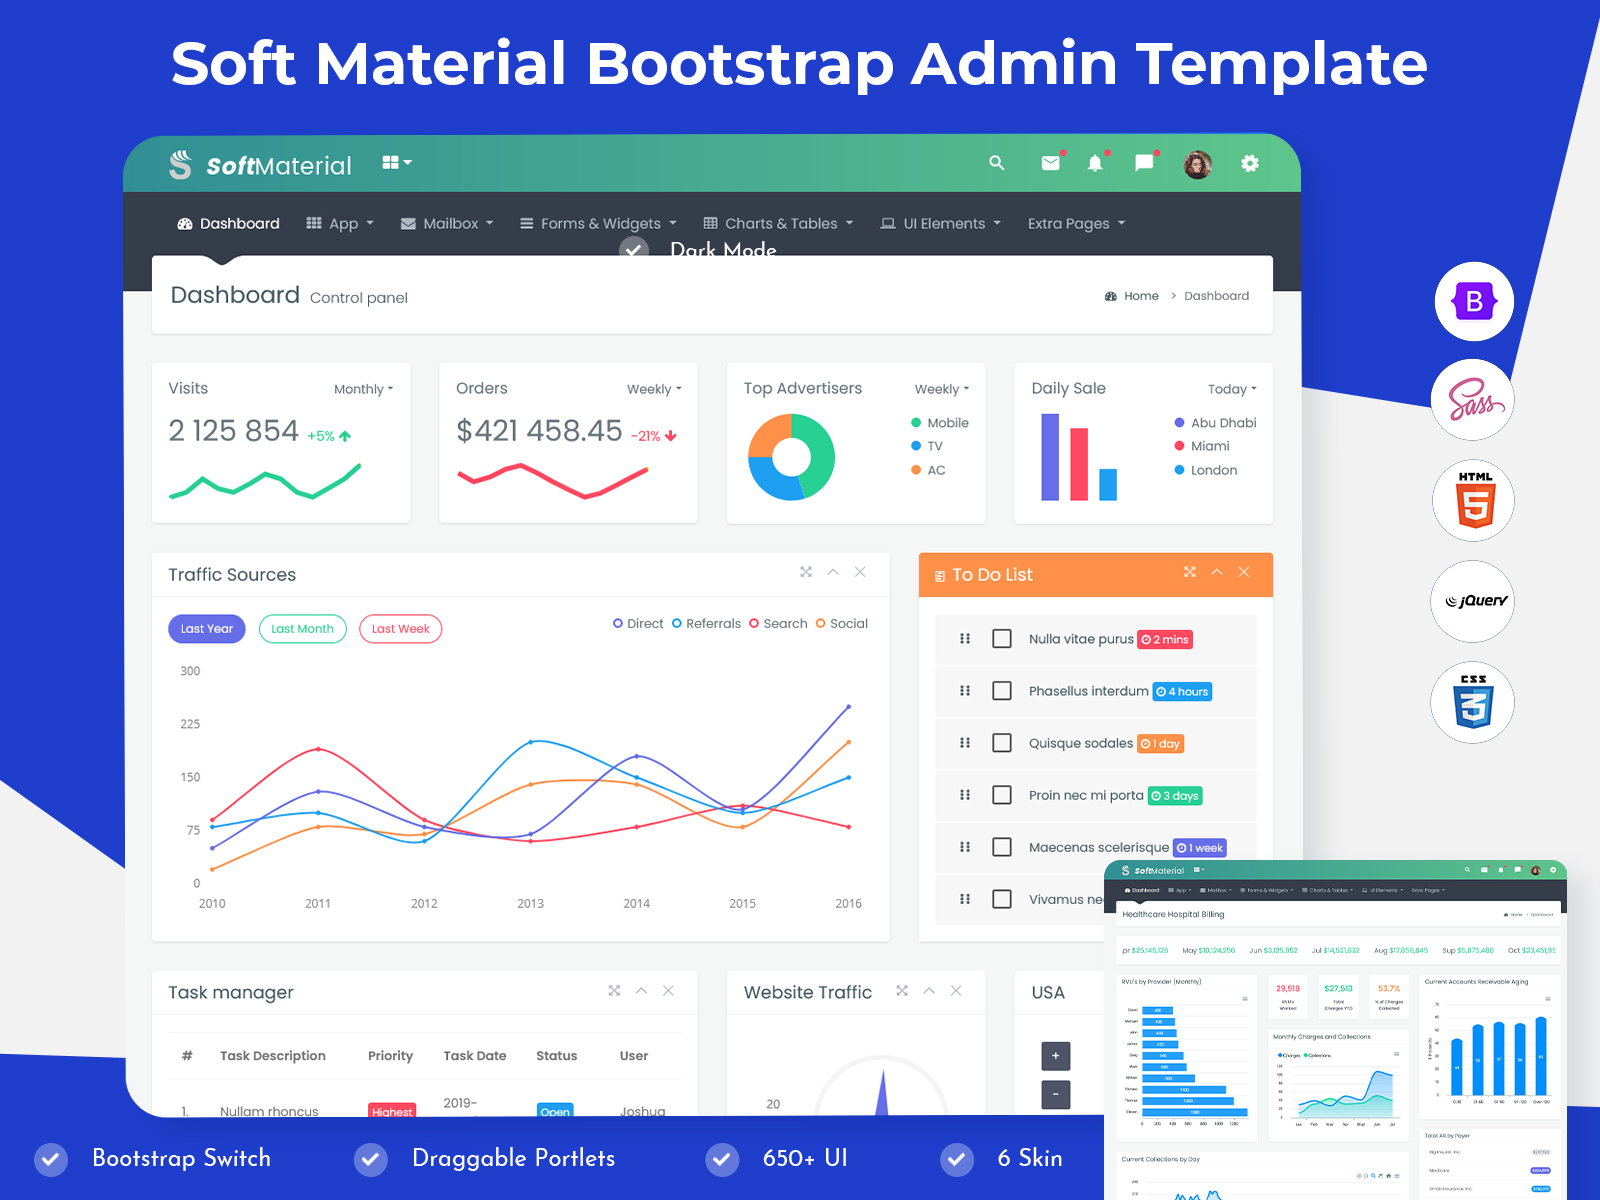This screenshot has height=1200, width=1600.
Task: Open the settings gear in the header
Action: pyautogui.click(x=1250, y=163)
